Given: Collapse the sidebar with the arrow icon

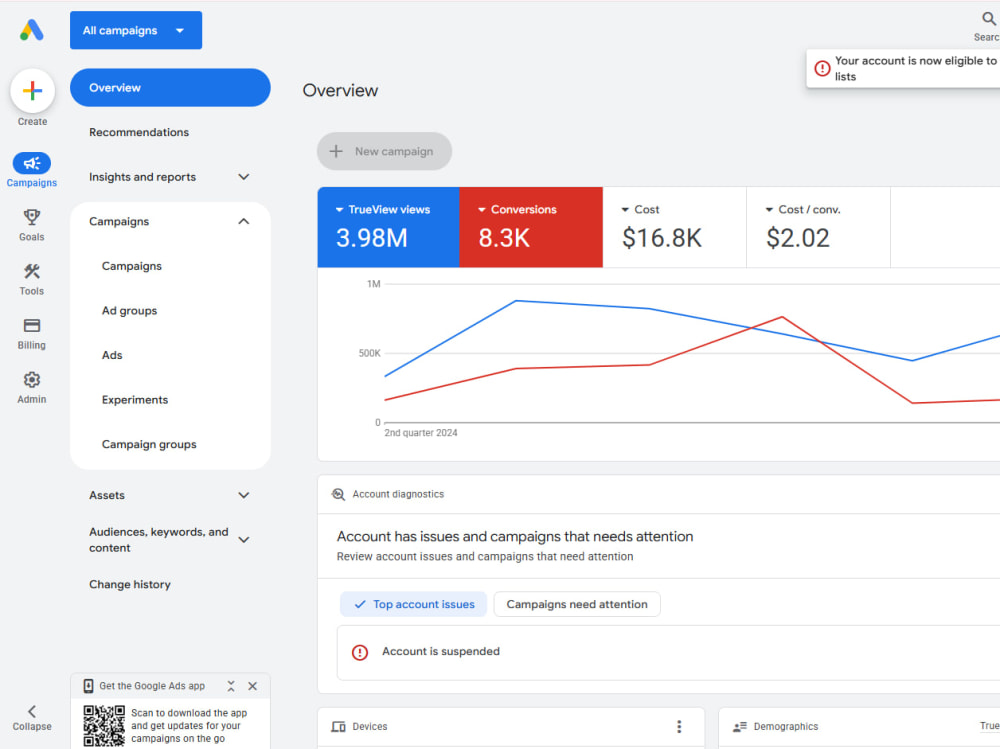Looking at the screenshot, I should (32, 711).
